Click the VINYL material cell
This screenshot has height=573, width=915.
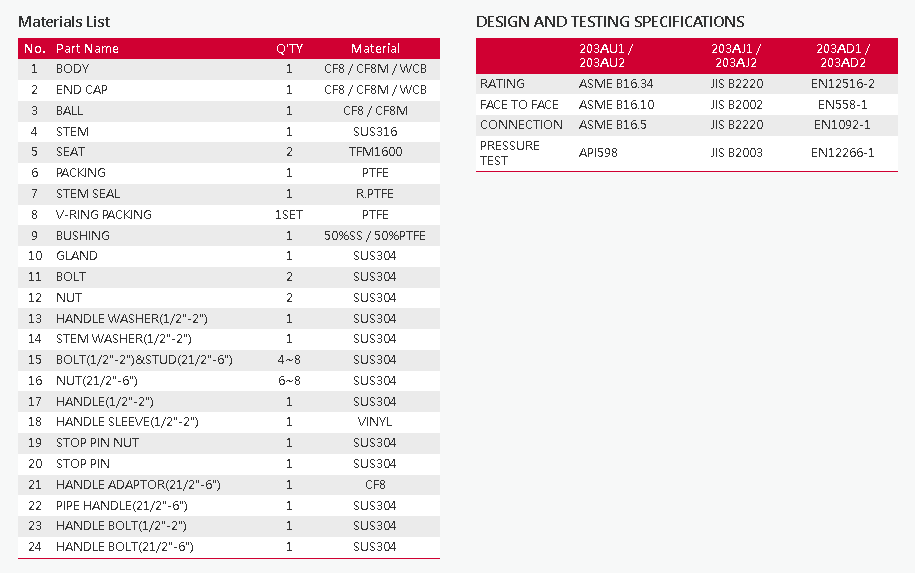(375, 422)
